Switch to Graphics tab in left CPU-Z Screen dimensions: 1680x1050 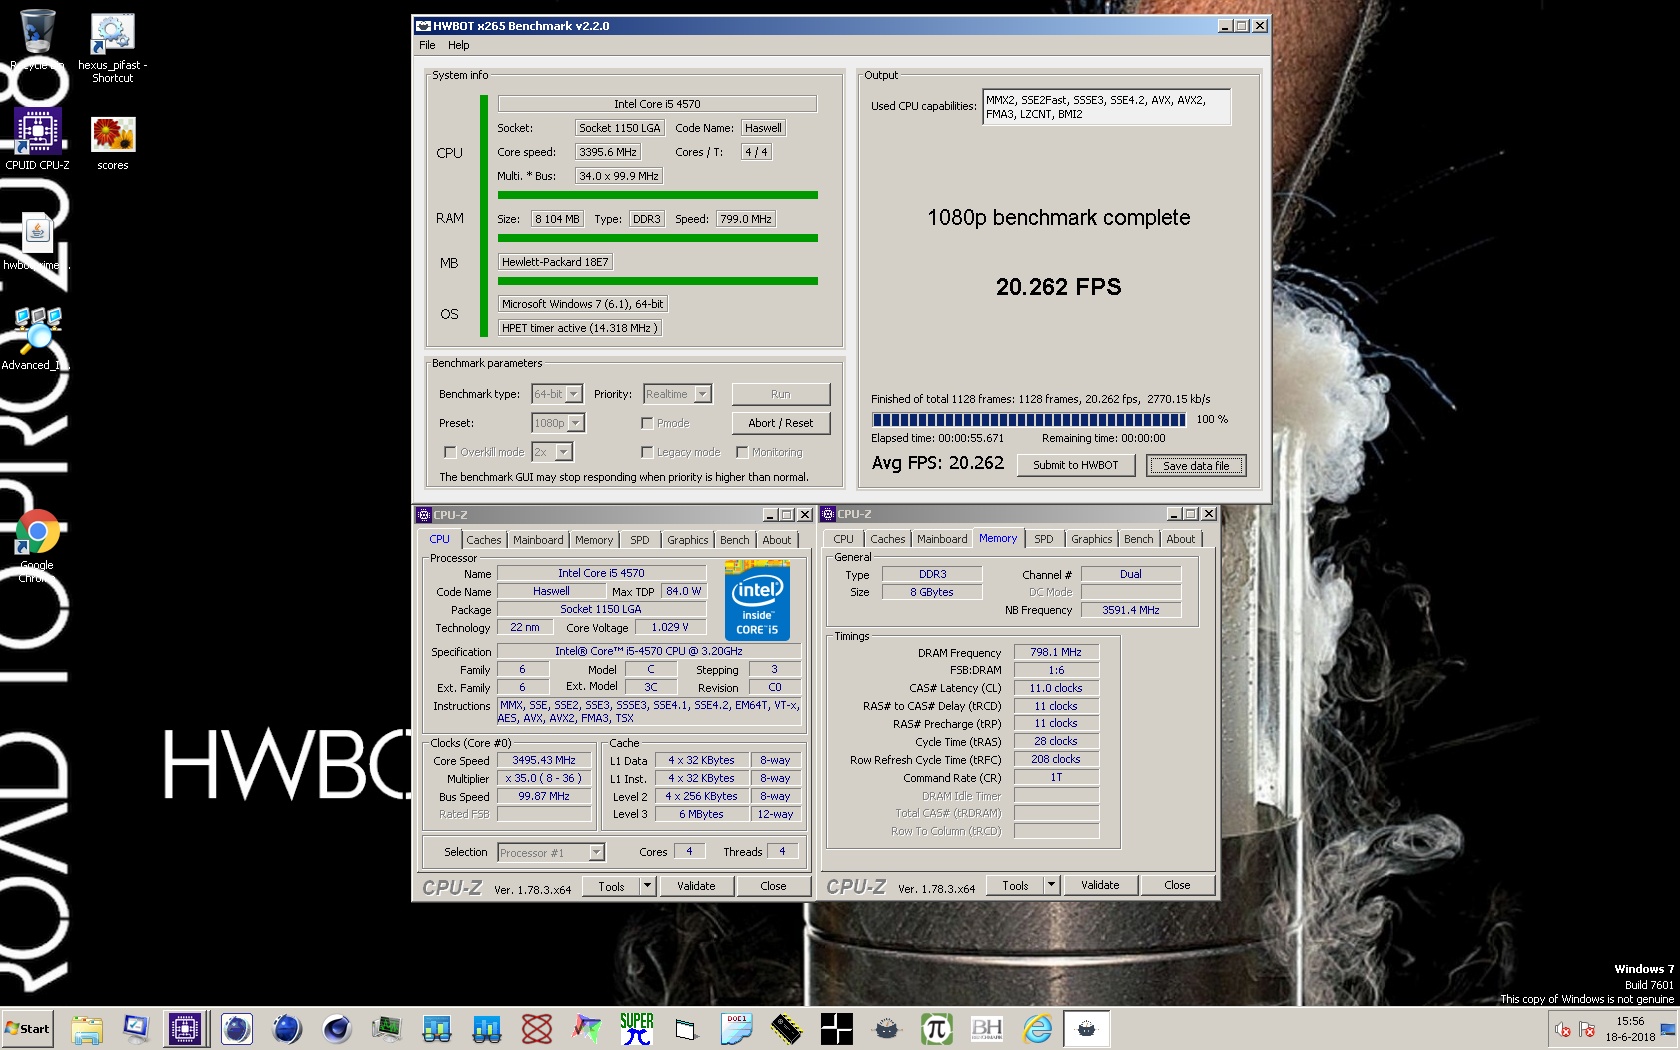click(687, 540)
